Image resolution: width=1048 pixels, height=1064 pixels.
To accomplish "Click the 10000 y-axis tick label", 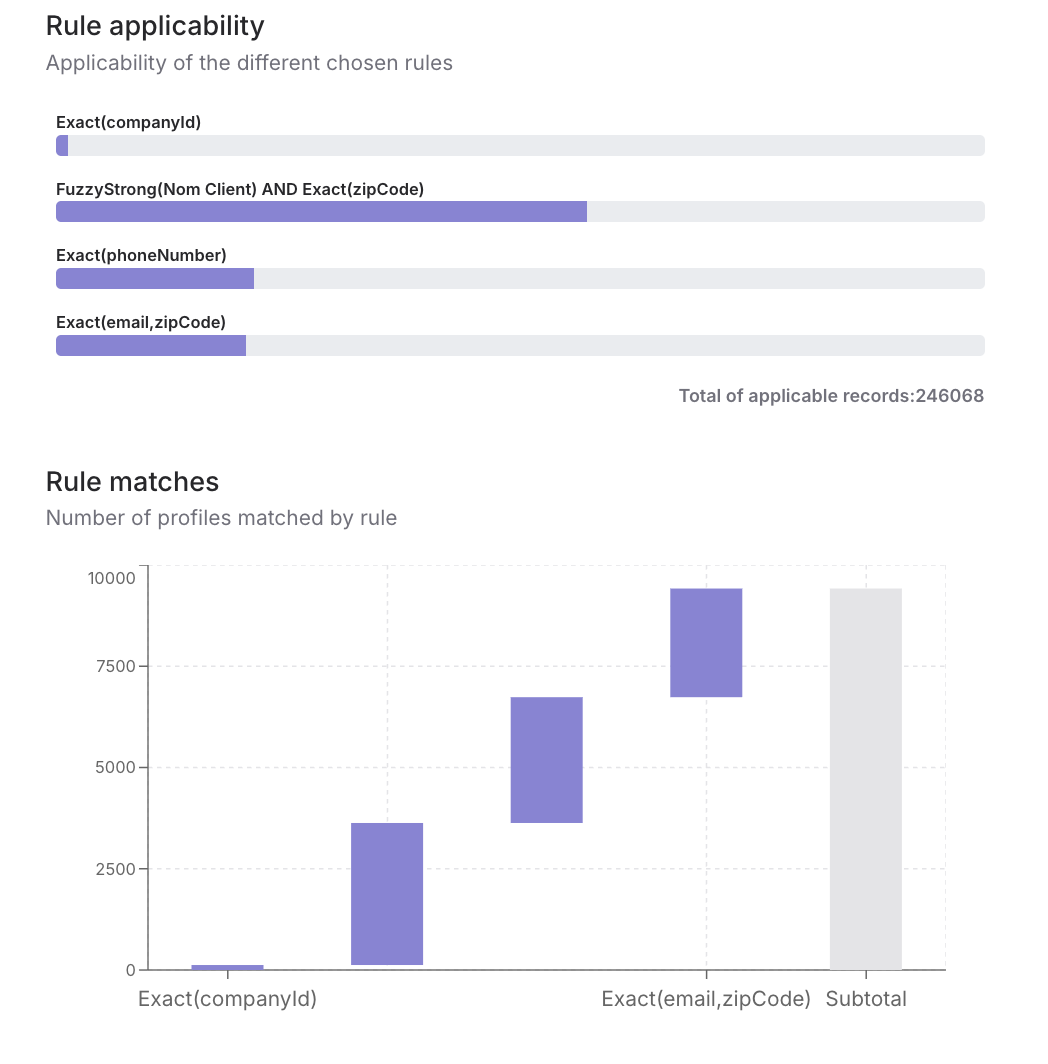I will (x=111, y=578).
